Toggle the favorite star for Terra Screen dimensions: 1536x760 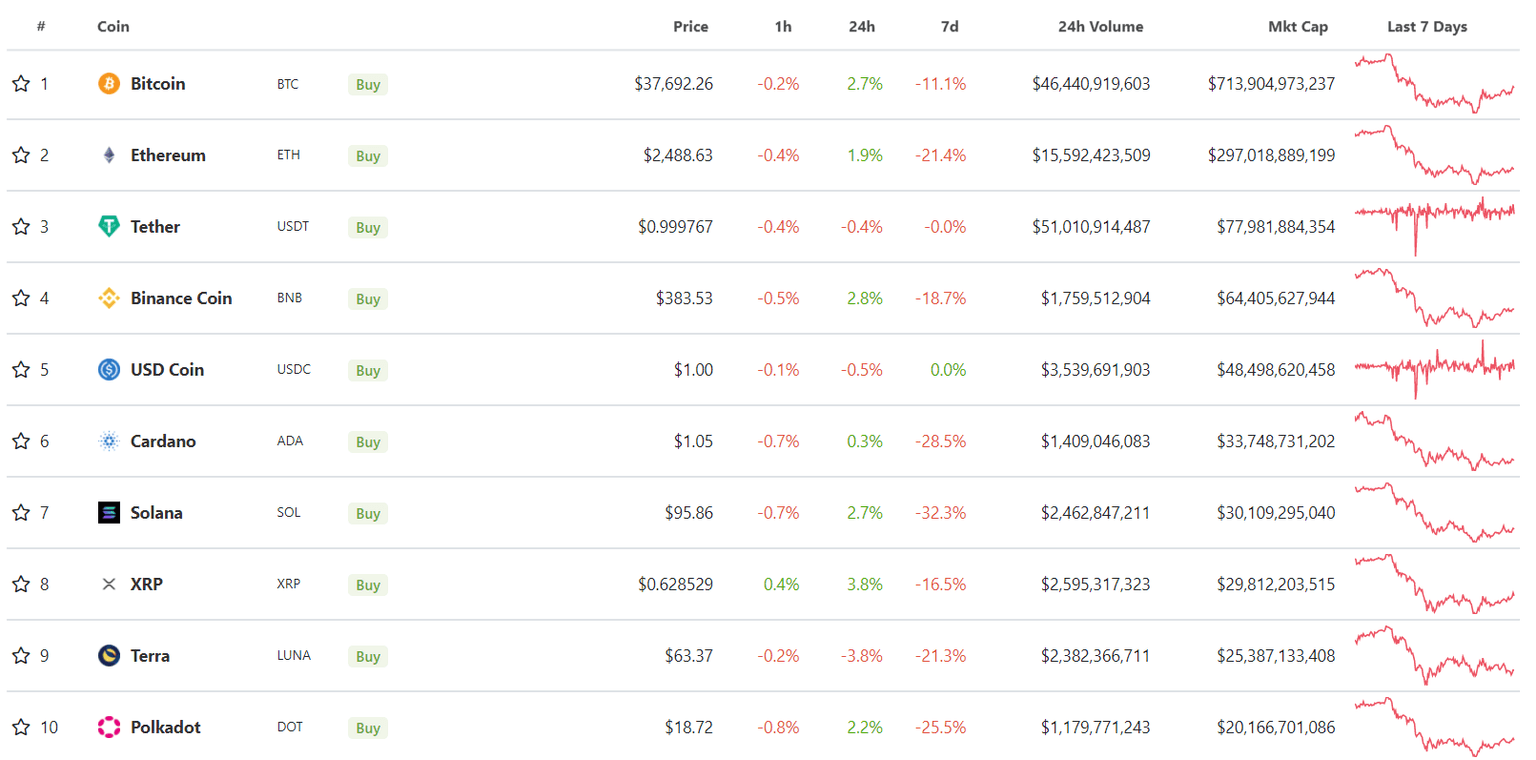coord(21,656)
